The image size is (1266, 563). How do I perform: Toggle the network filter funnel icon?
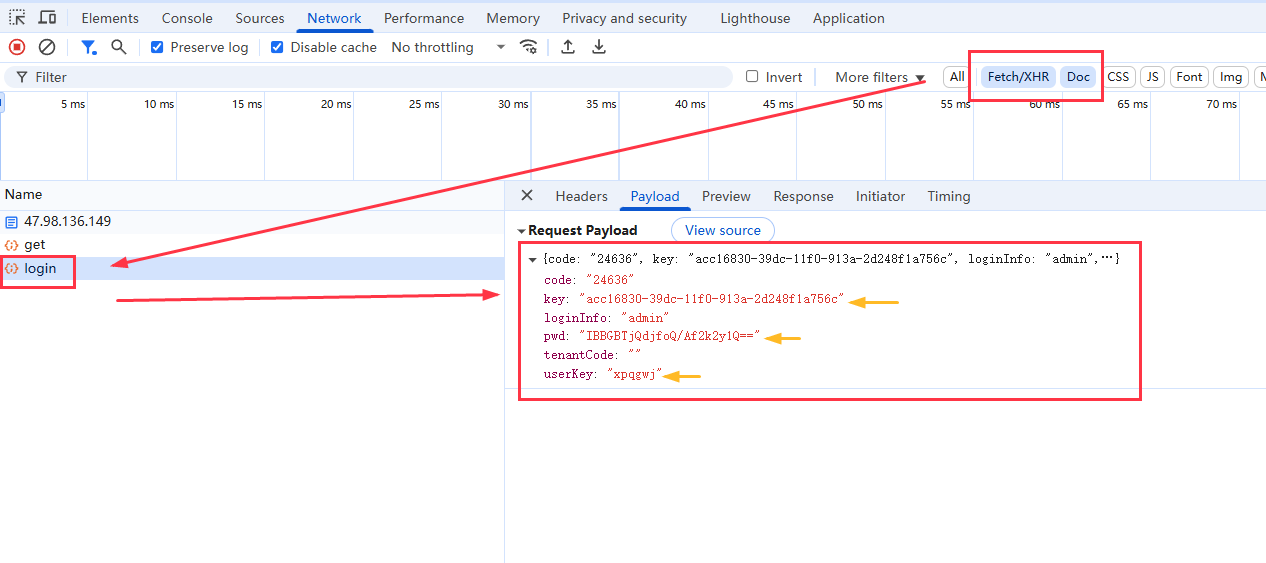pyautogui.click(x=89, y=47)
